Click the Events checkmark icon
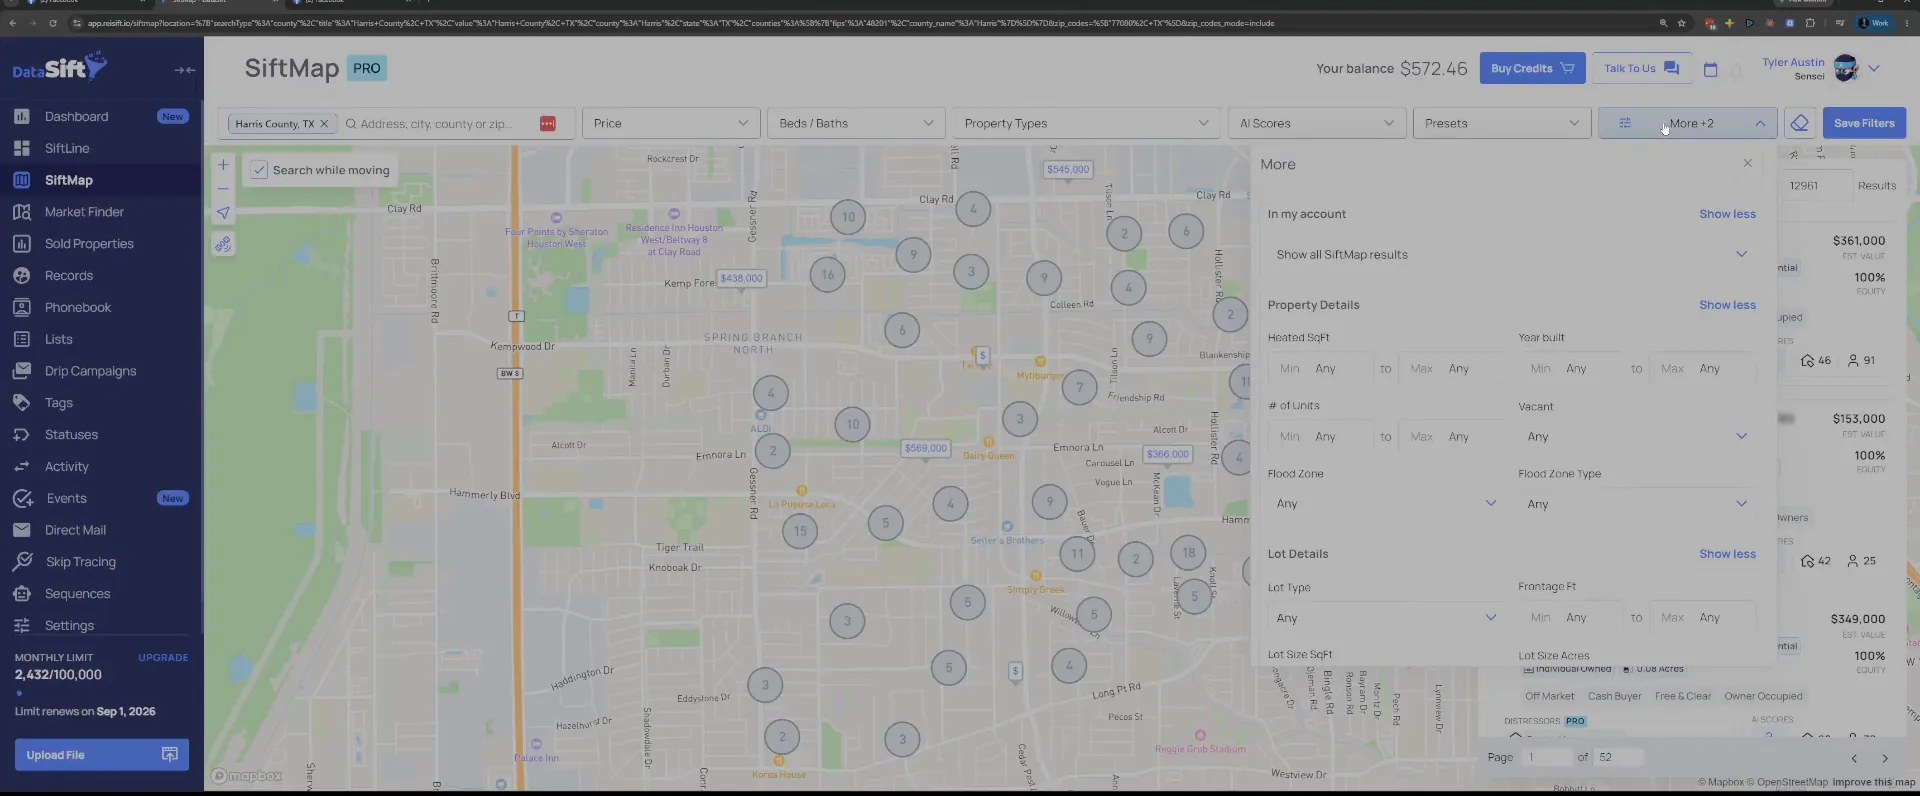 [23, 498]
